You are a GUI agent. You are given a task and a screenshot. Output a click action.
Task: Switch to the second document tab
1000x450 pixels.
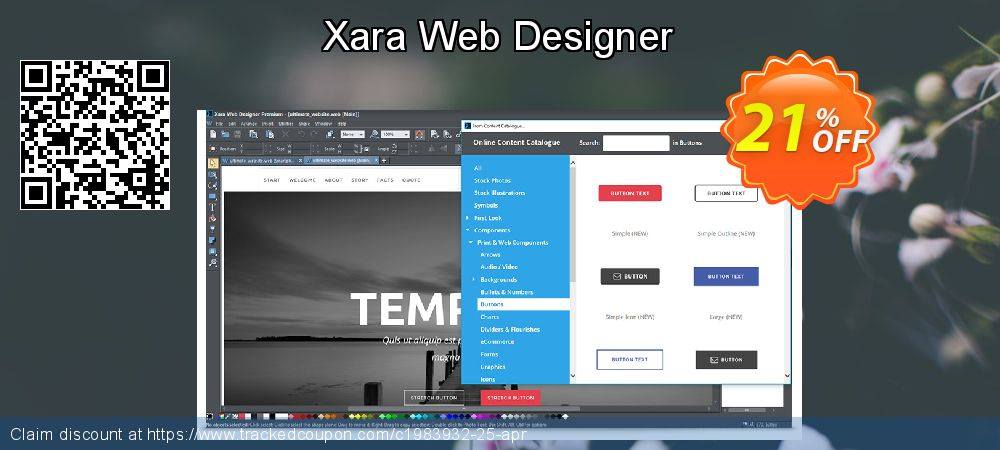click(x=339, y=161)
